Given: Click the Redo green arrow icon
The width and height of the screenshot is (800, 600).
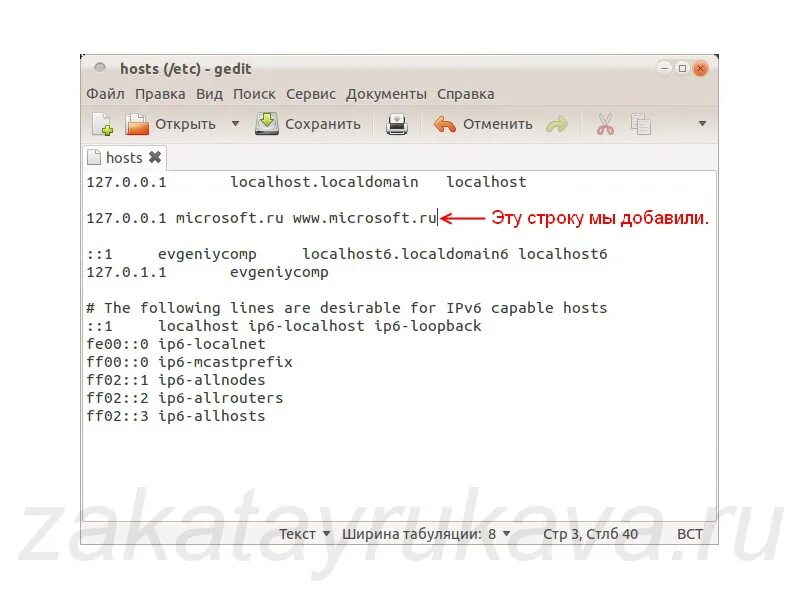Looking at the screenshot, I should pos(557,124).
